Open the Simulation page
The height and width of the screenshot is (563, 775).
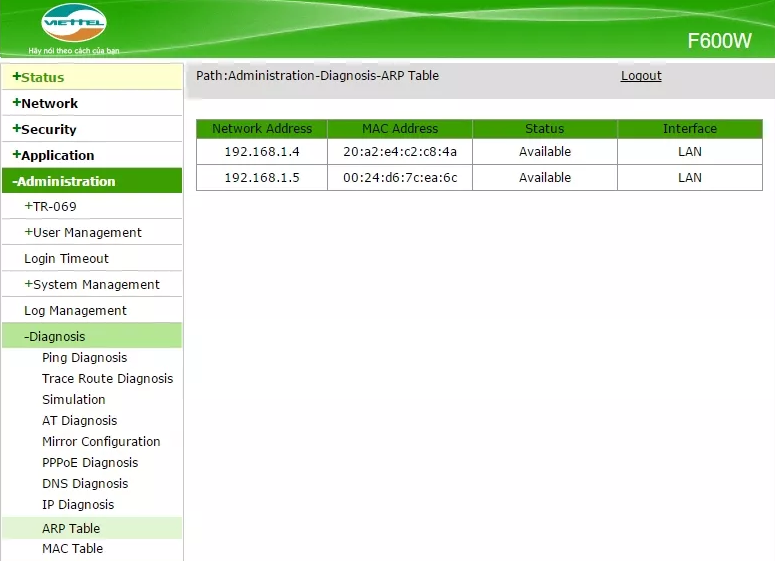pyautogui.click(x=74, y=399)
